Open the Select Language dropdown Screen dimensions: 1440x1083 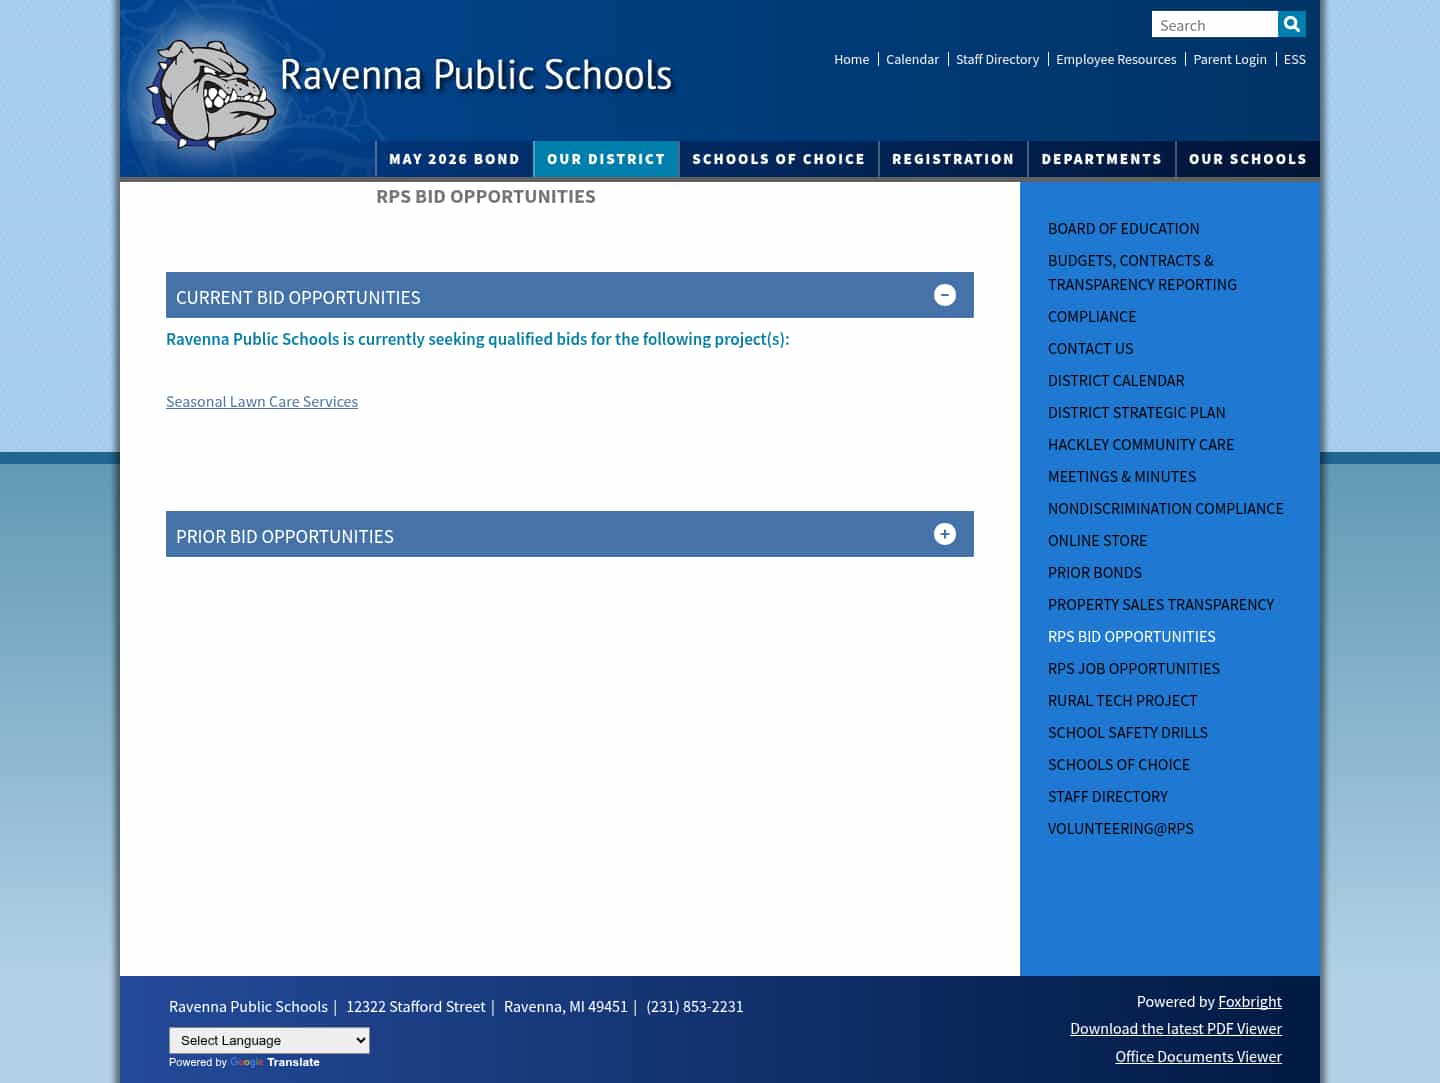pyautogui.click(x=269, y=1040)
